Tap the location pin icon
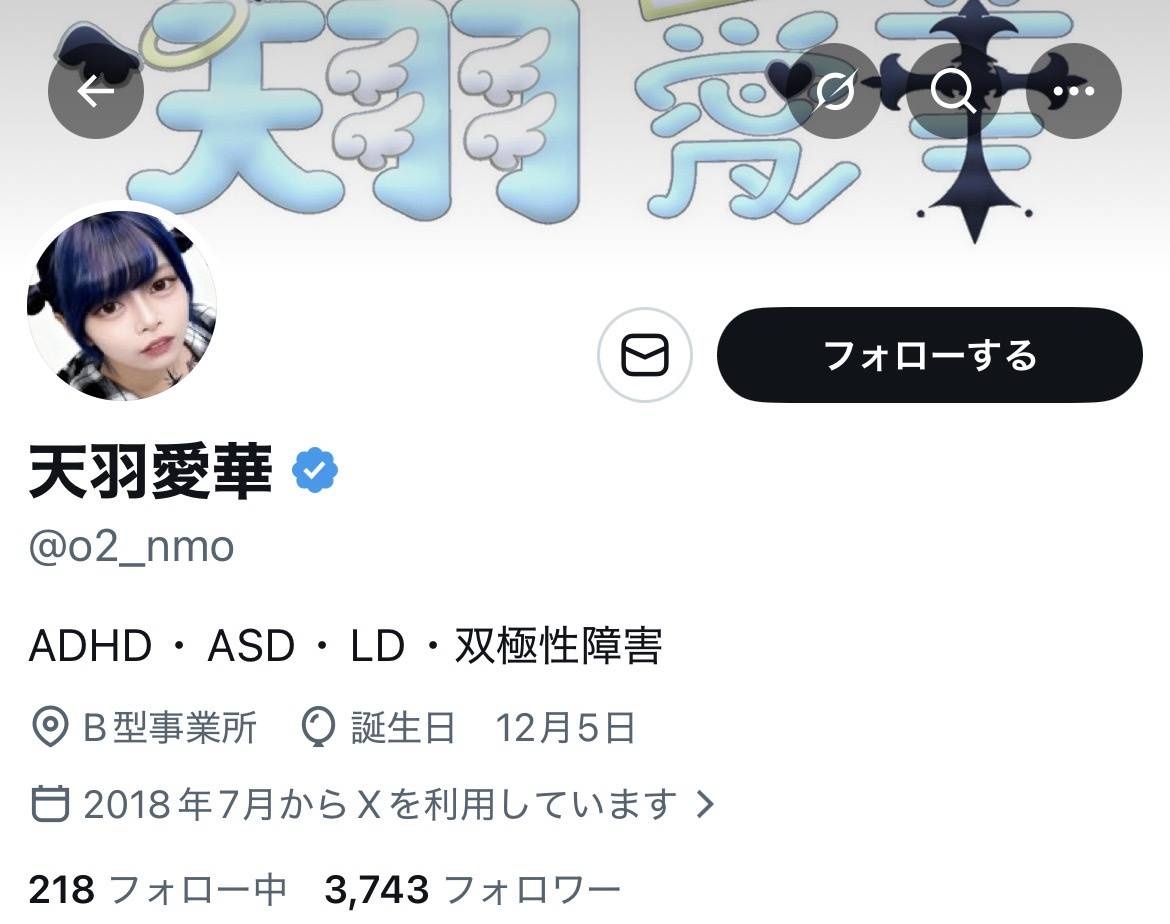This screenshot has width=1170, height=924. [50, 727]
